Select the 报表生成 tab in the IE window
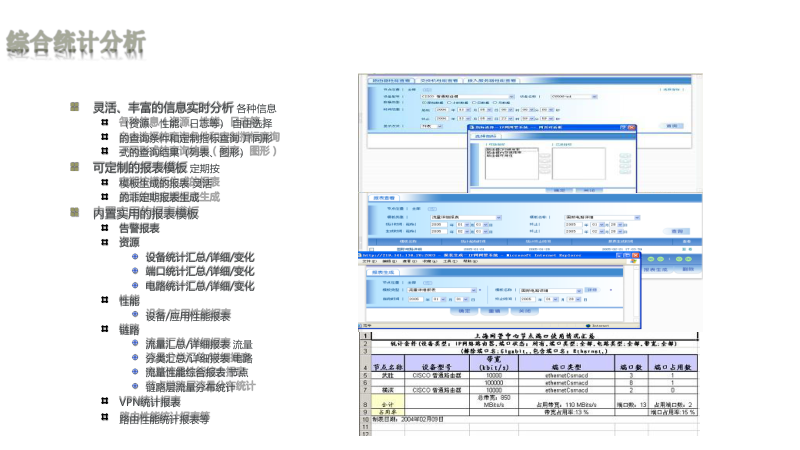Screen dimensions: 800x450 tap(383, 272)
